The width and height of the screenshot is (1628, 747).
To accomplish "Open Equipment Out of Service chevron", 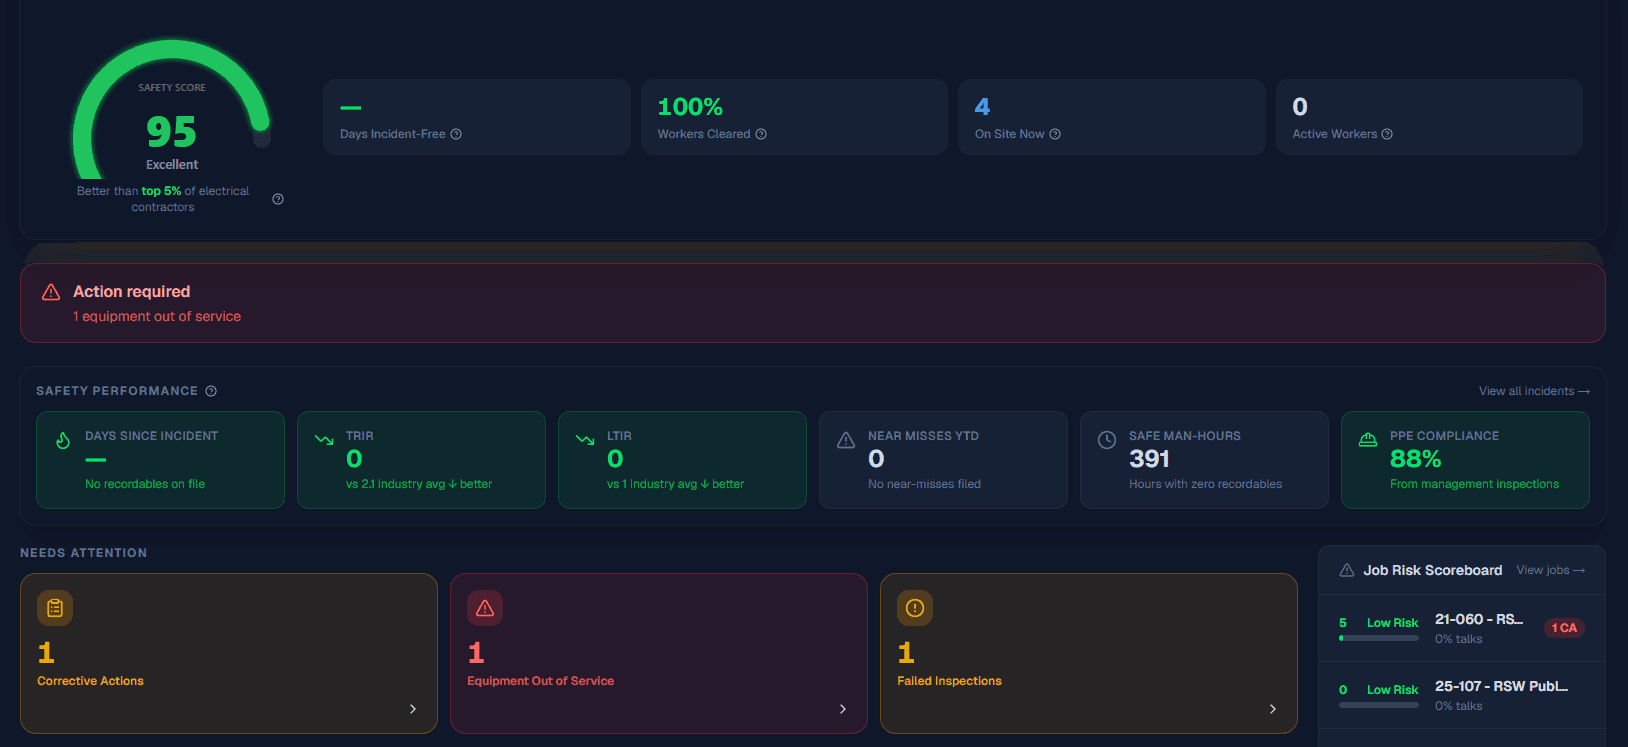I will click(843, 709).
